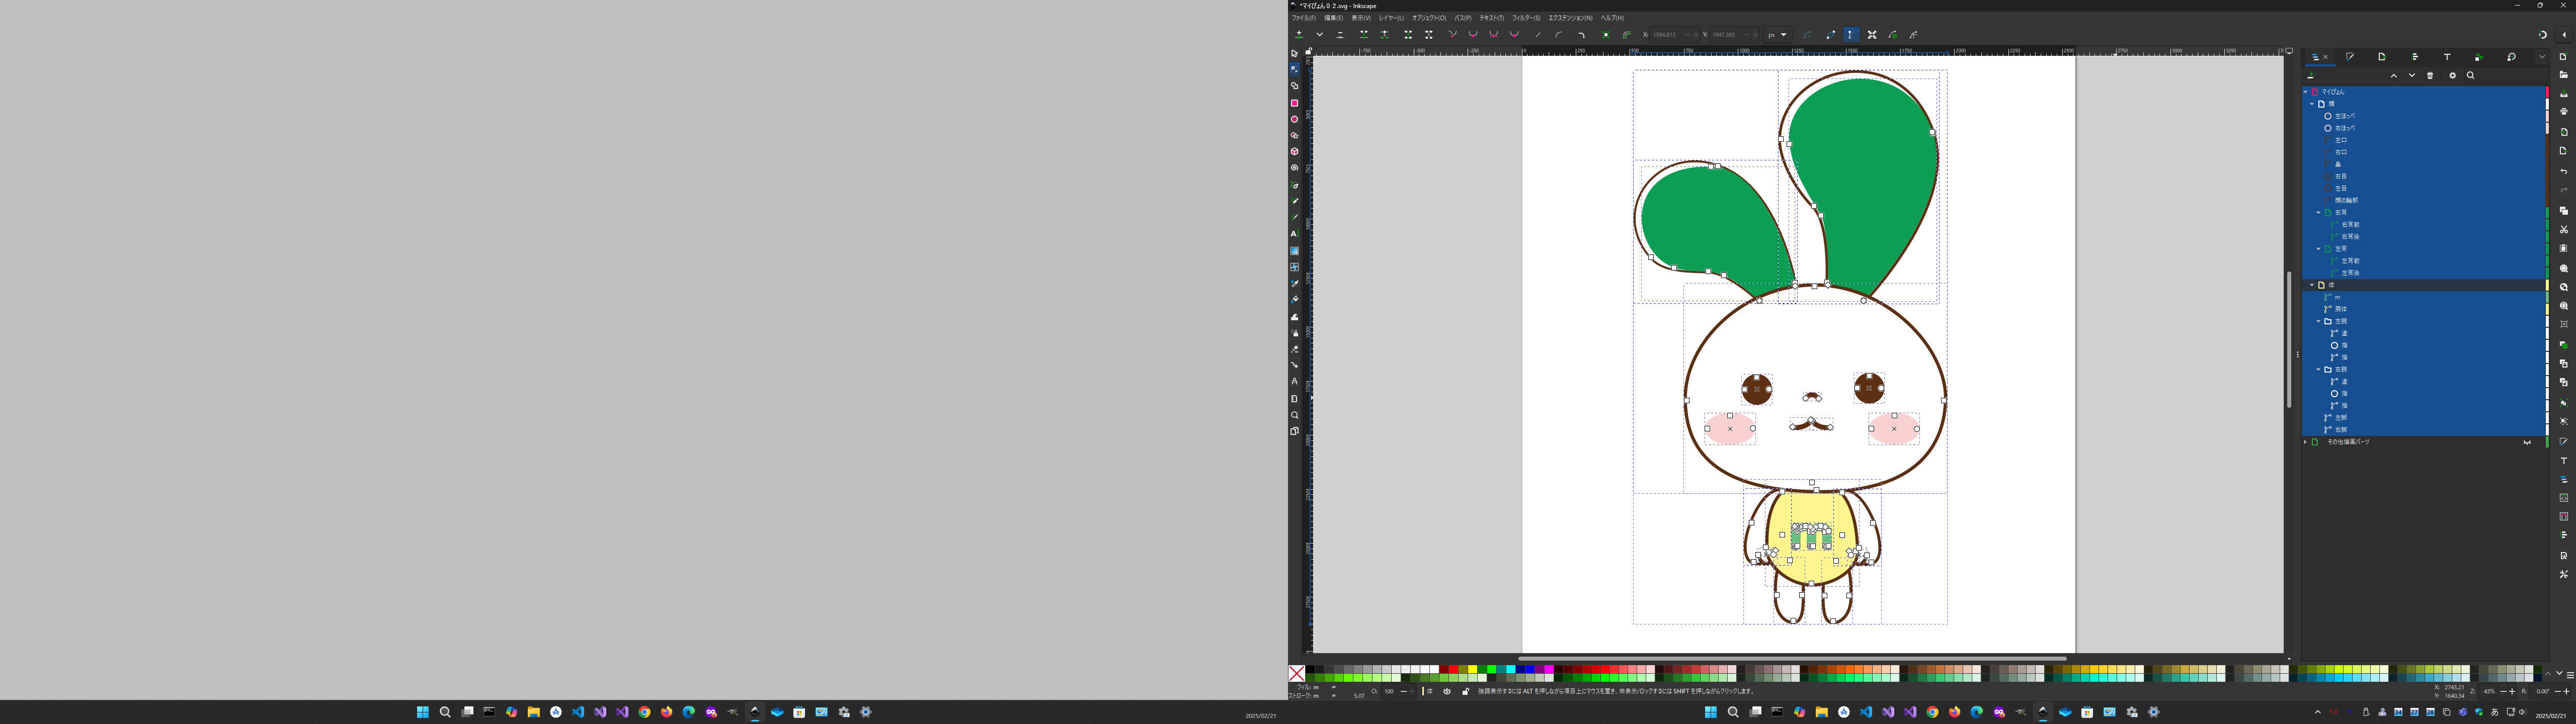Click the insert new nodes icon

coord(1299,35)
